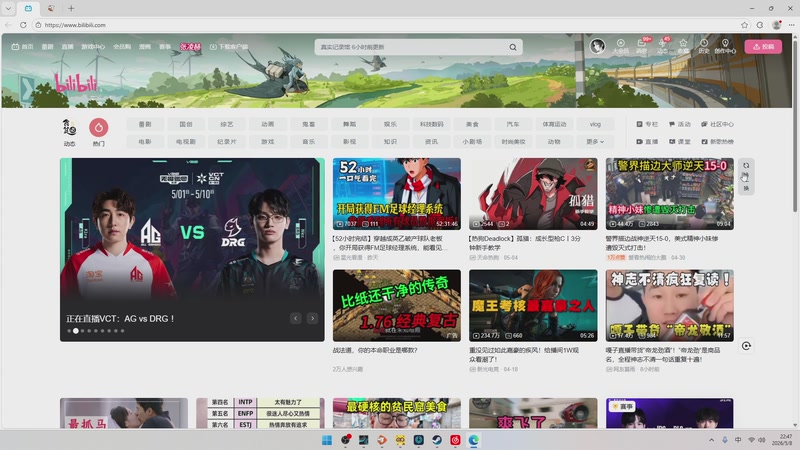Click the pink 投稿 upload button
The image size is (800, 450).
763,46
